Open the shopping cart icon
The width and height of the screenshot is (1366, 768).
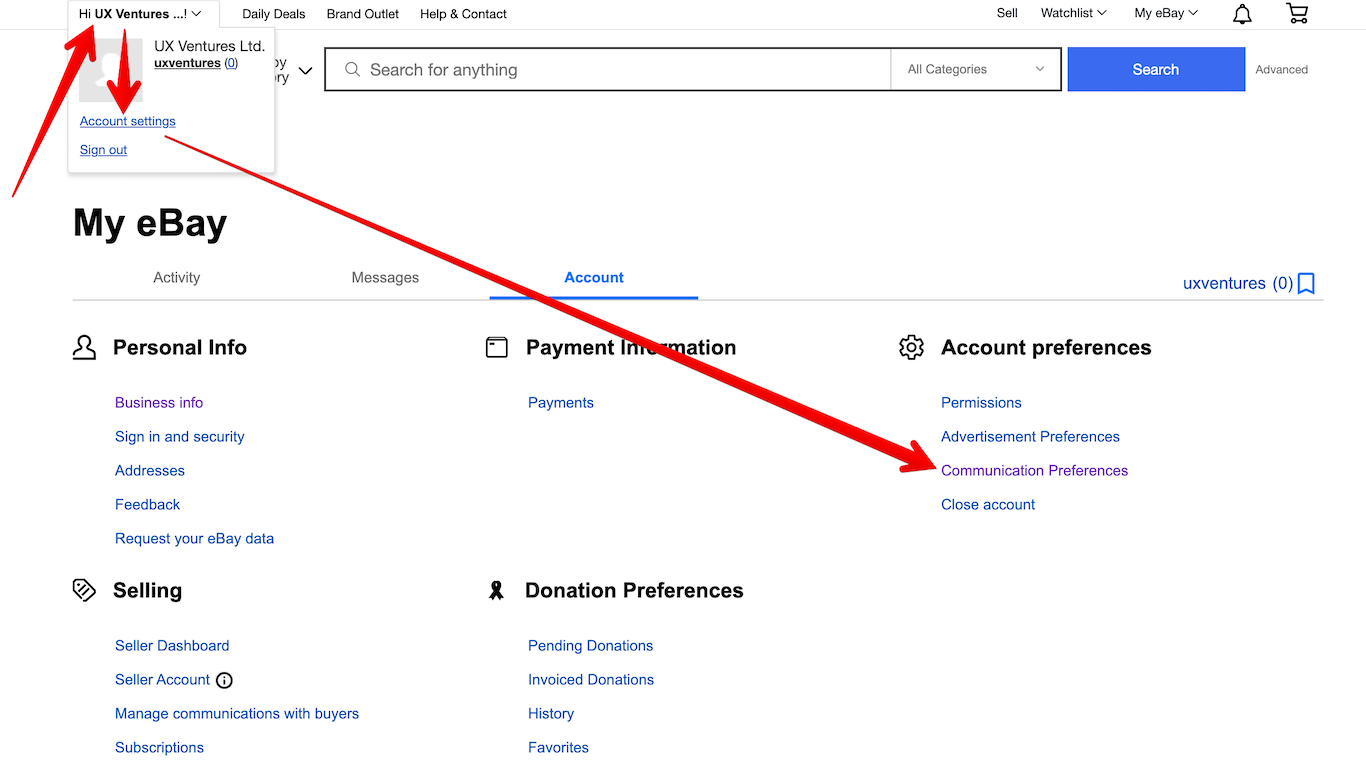pos(1297,14)
